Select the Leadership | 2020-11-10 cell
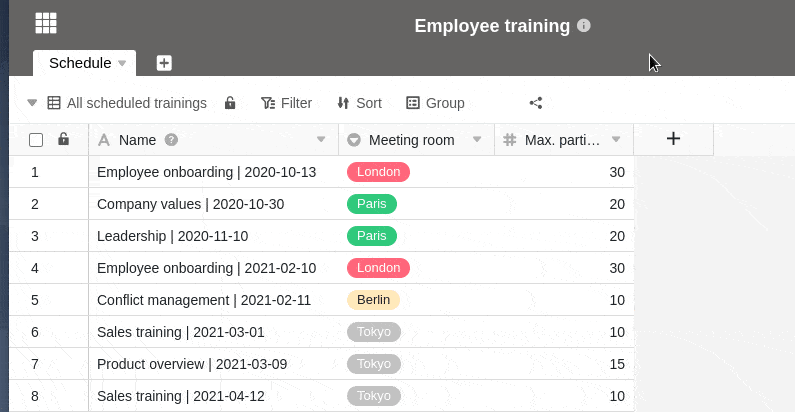 click(x=172, y=236)
